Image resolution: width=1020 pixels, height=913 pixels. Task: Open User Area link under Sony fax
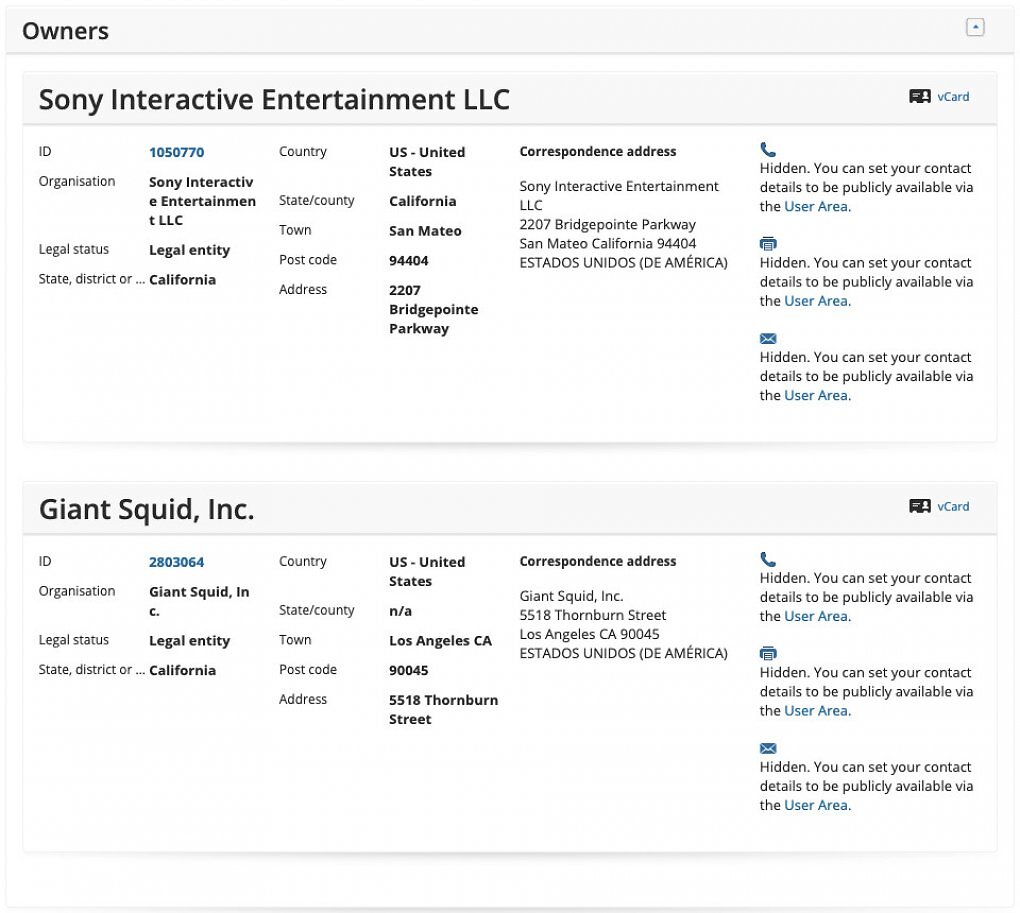point(817,301)
